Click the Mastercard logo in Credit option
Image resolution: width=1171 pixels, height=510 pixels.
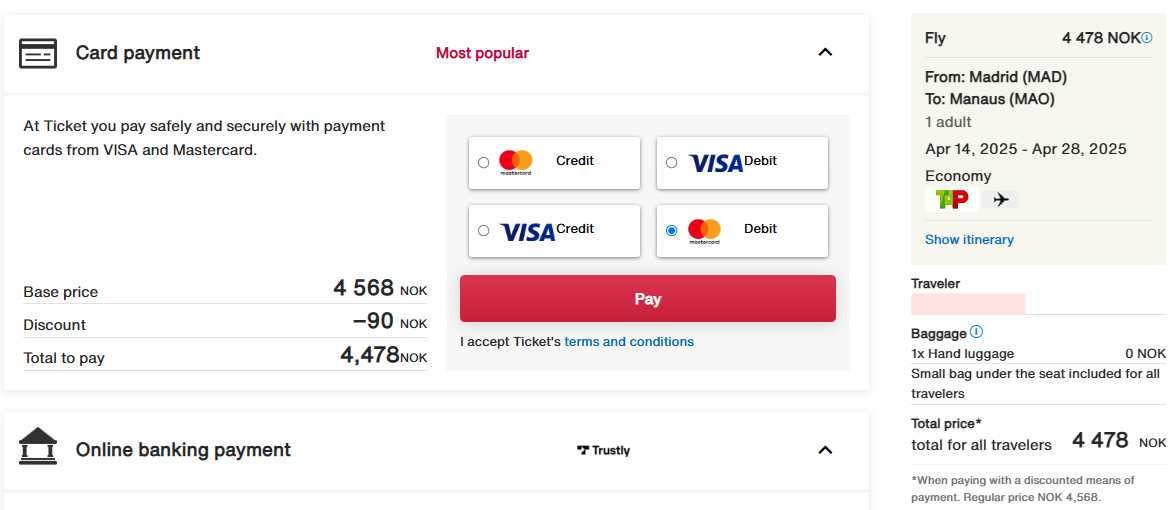tap(515, 162)
